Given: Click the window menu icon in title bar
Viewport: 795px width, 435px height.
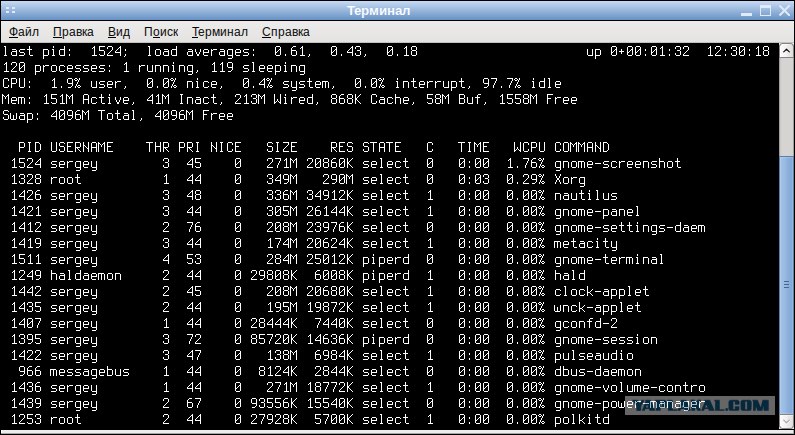Looking at the screenshot, I should pyautogui.click(x=10, y=10).
